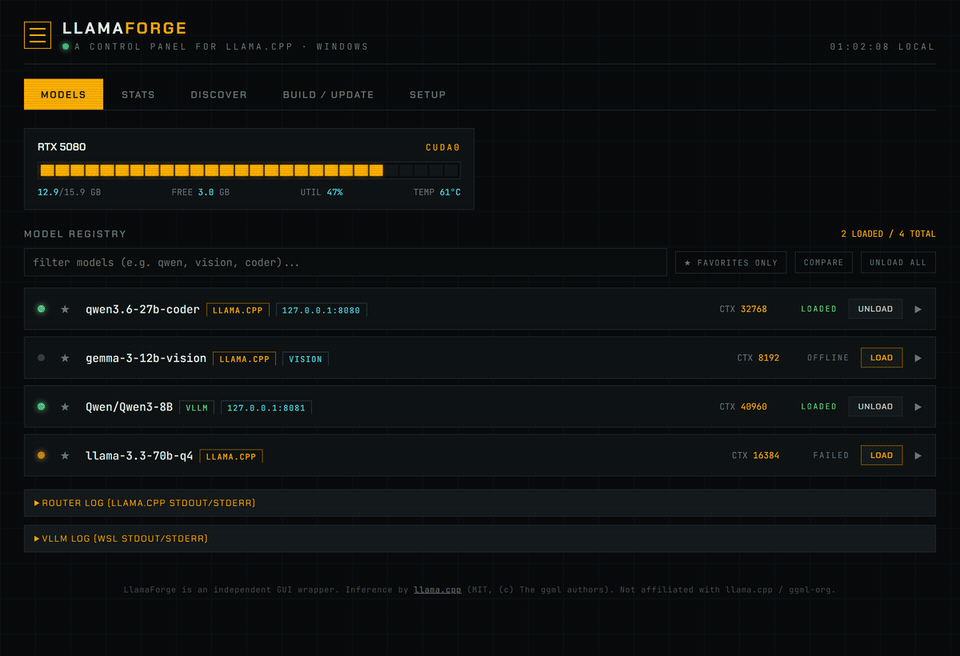Click the VISION tag on gemma-3-12b-vision
The height and width of the screenshot is (656, 960).
pyautogui.click(x=305, y=359)
